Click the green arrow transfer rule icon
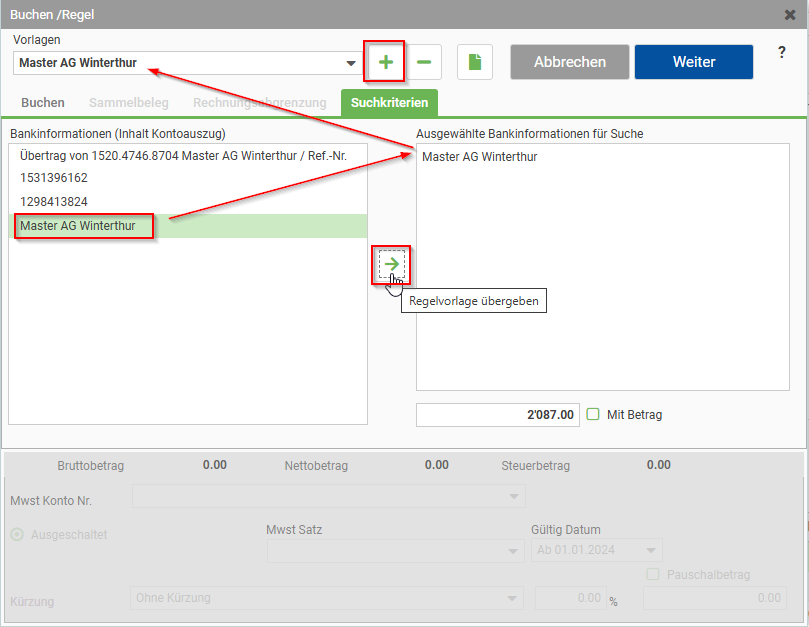The width and height of the screenshot is (809, 627). (391, 264)
